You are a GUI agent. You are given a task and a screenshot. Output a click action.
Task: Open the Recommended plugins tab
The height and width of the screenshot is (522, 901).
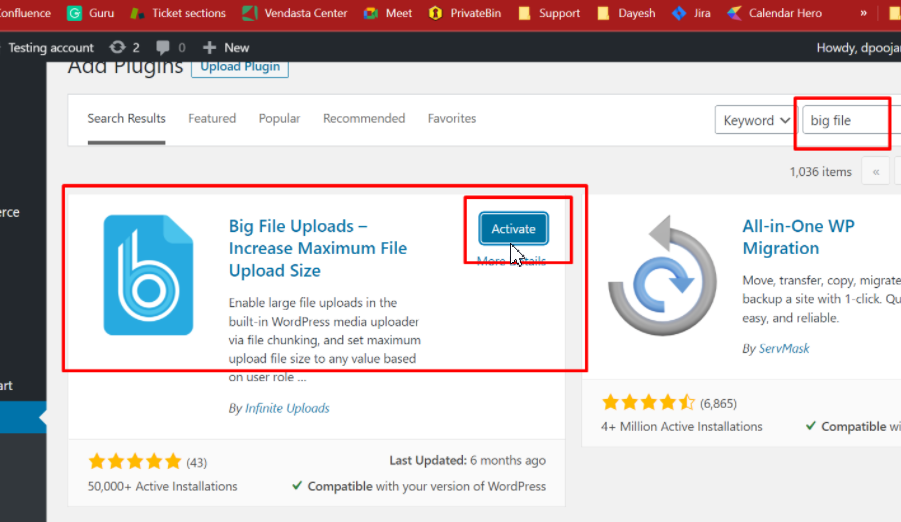pyautogui.click(x=364, y=118)
